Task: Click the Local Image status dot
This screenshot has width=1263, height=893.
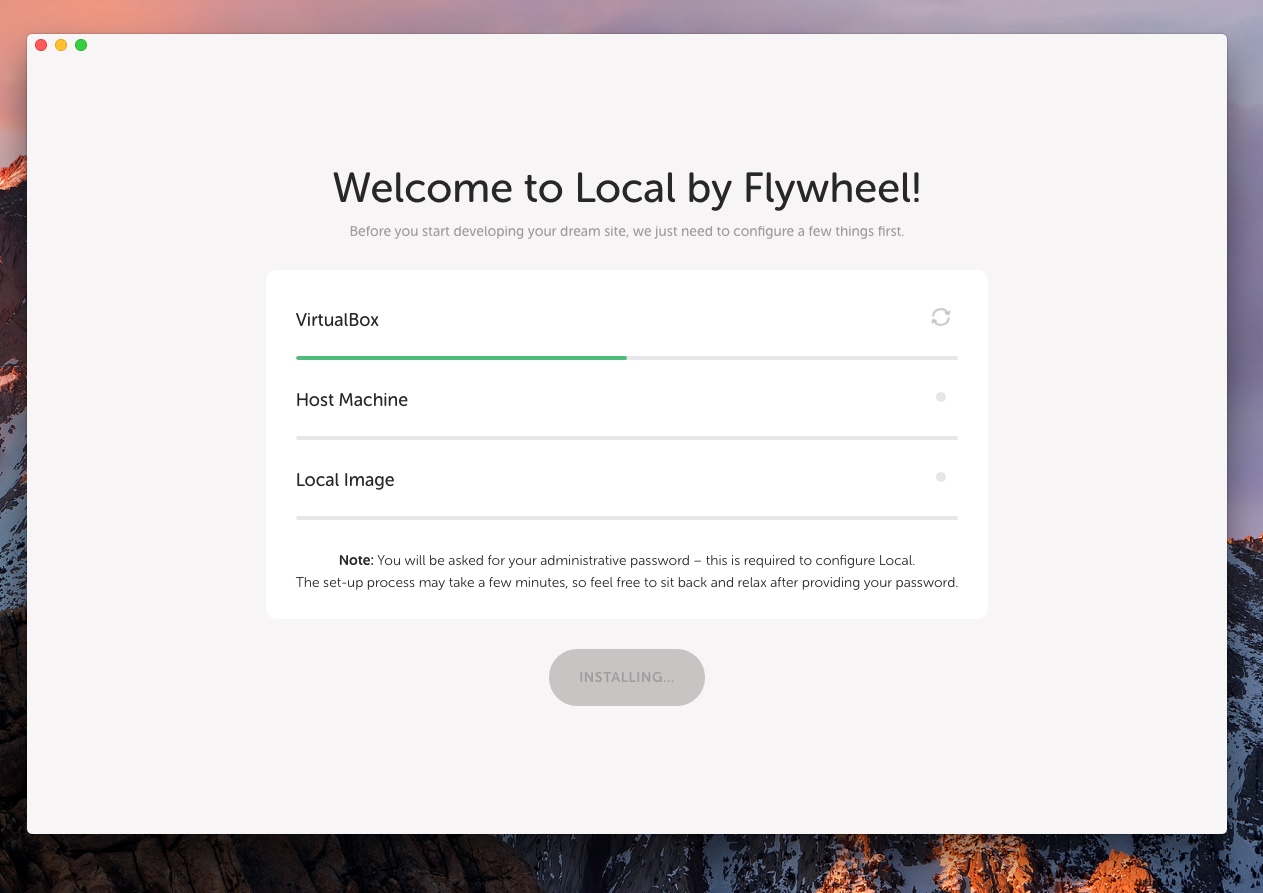Action: click(941, 477)
